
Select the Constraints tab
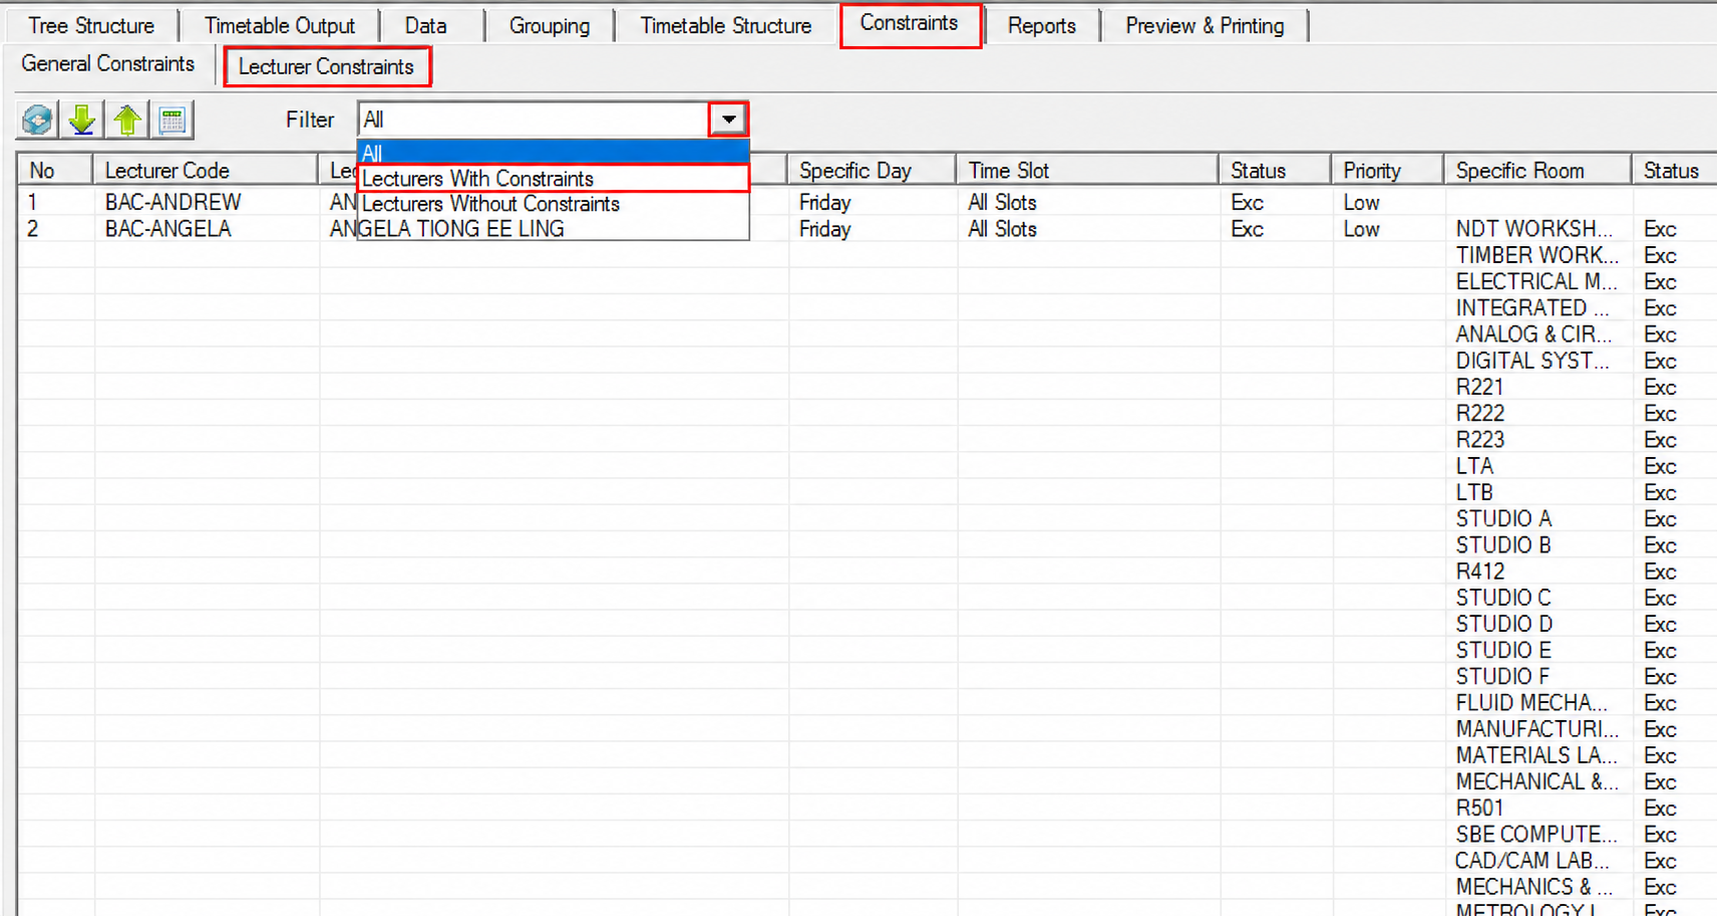(909, 23)
